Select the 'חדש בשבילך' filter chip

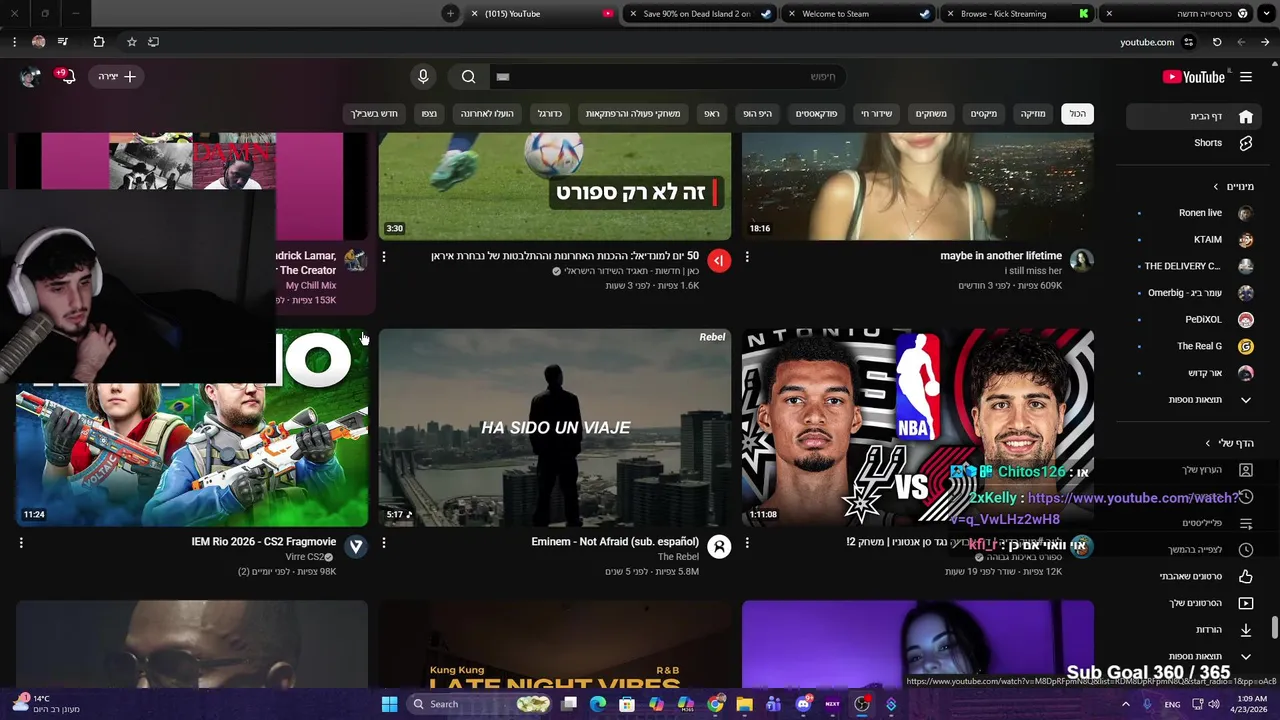point(374,114)
